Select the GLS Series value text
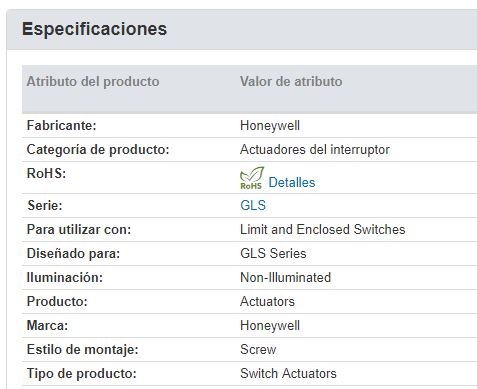The height and width of the screenshot is (389, 477). 273,253
